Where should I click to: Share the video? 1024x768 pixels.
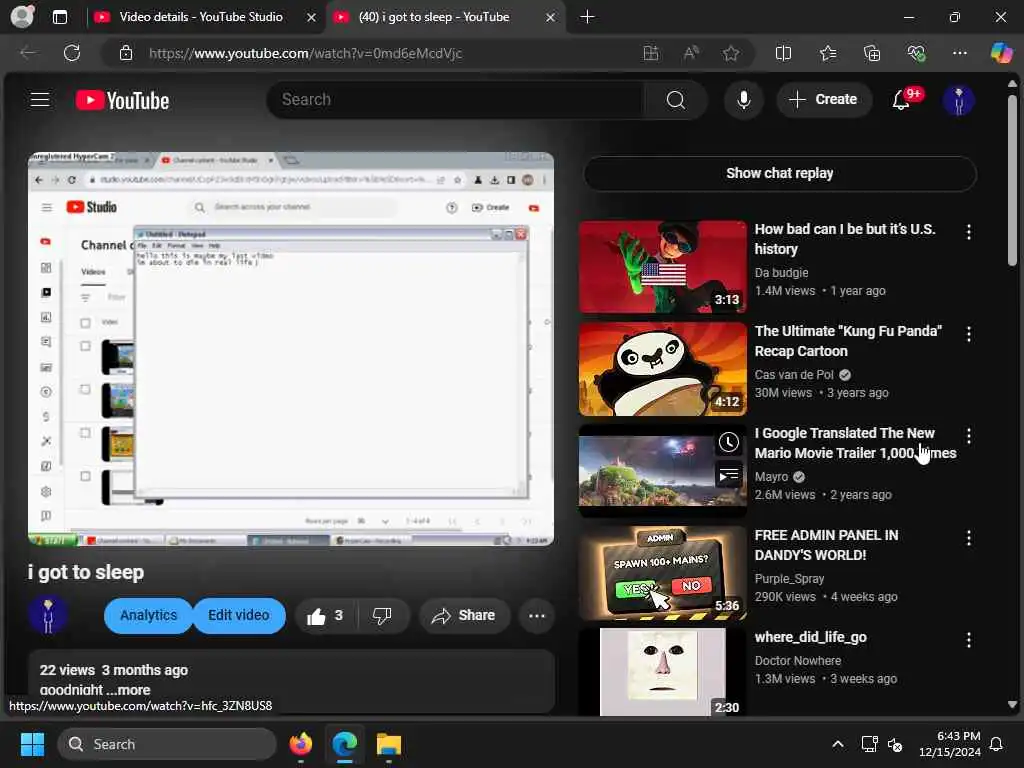[464, 616]
